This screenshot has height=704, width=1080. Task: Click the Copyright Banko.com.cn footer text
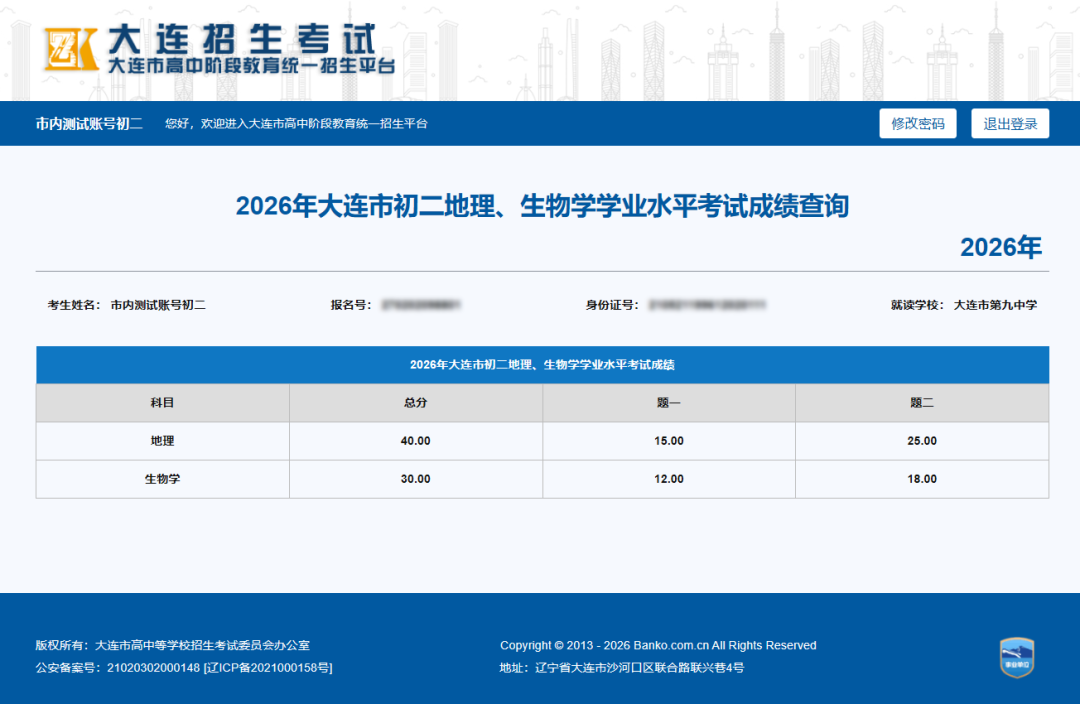pos(658,645)
